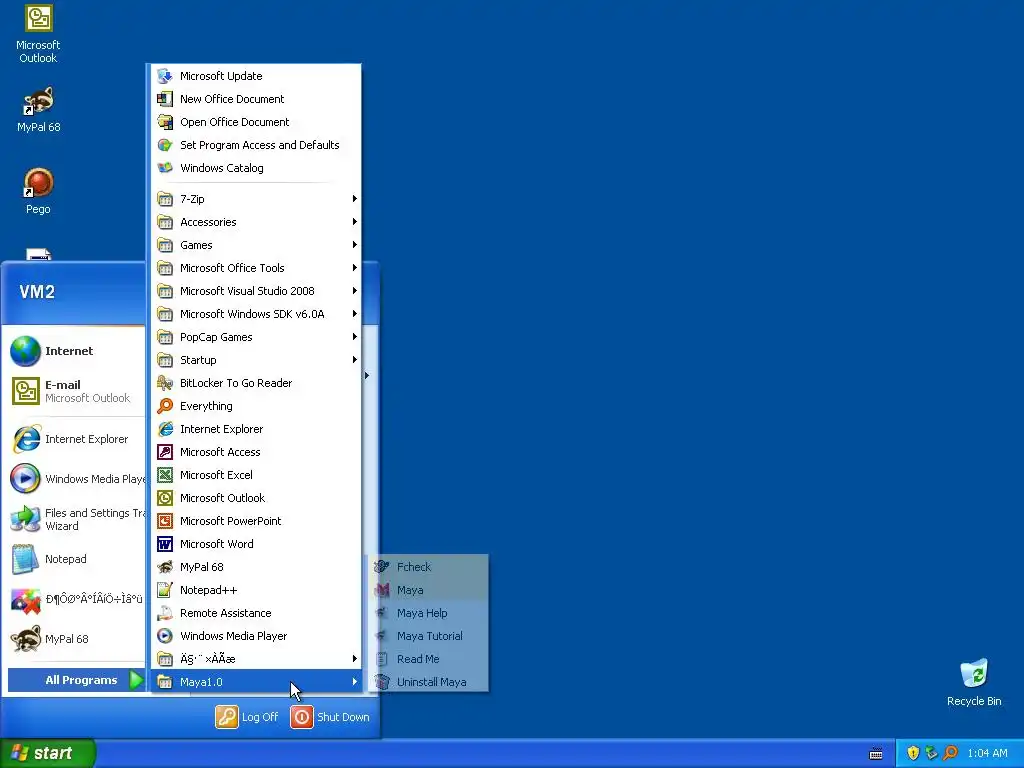Image resolution: width=1024 pixels, height=768 pixels.
Task: Expand the Startup folder
Action: (x=256, y=360)
